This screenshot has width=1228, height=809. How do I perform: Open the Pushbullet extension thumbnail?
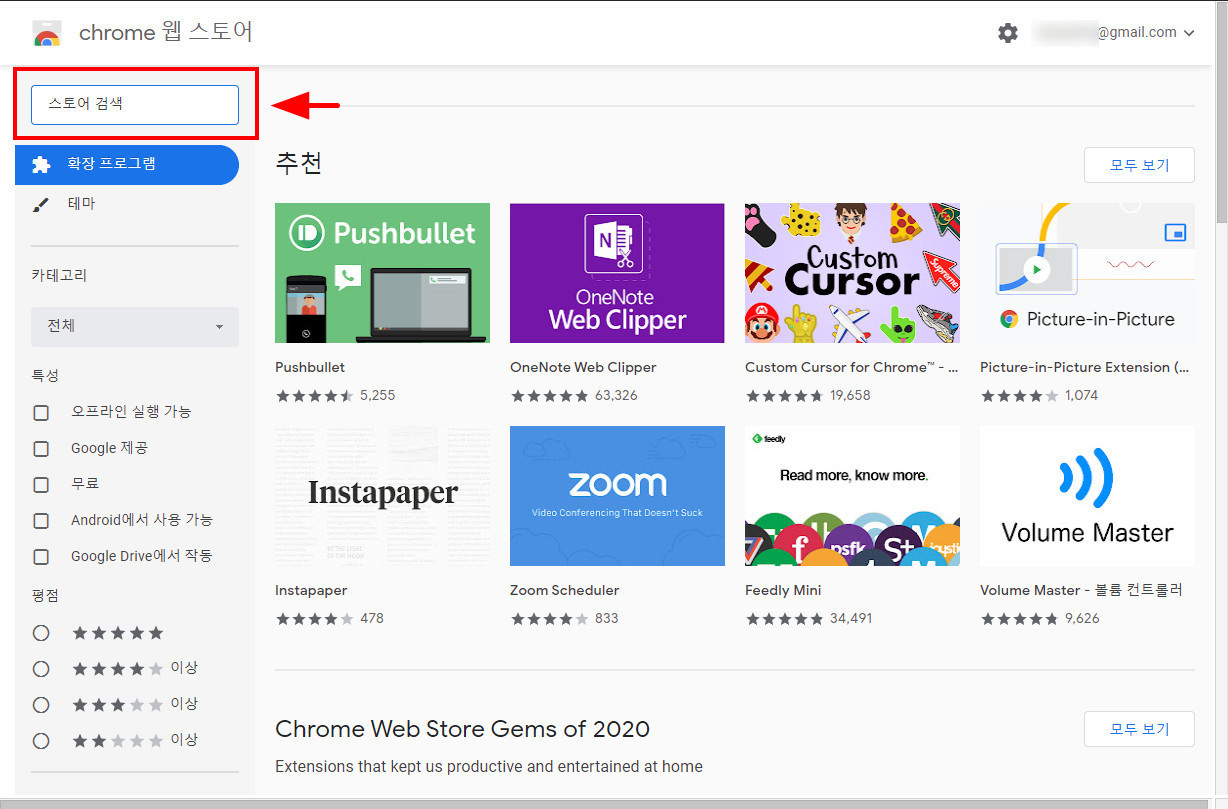pos(382,273)
